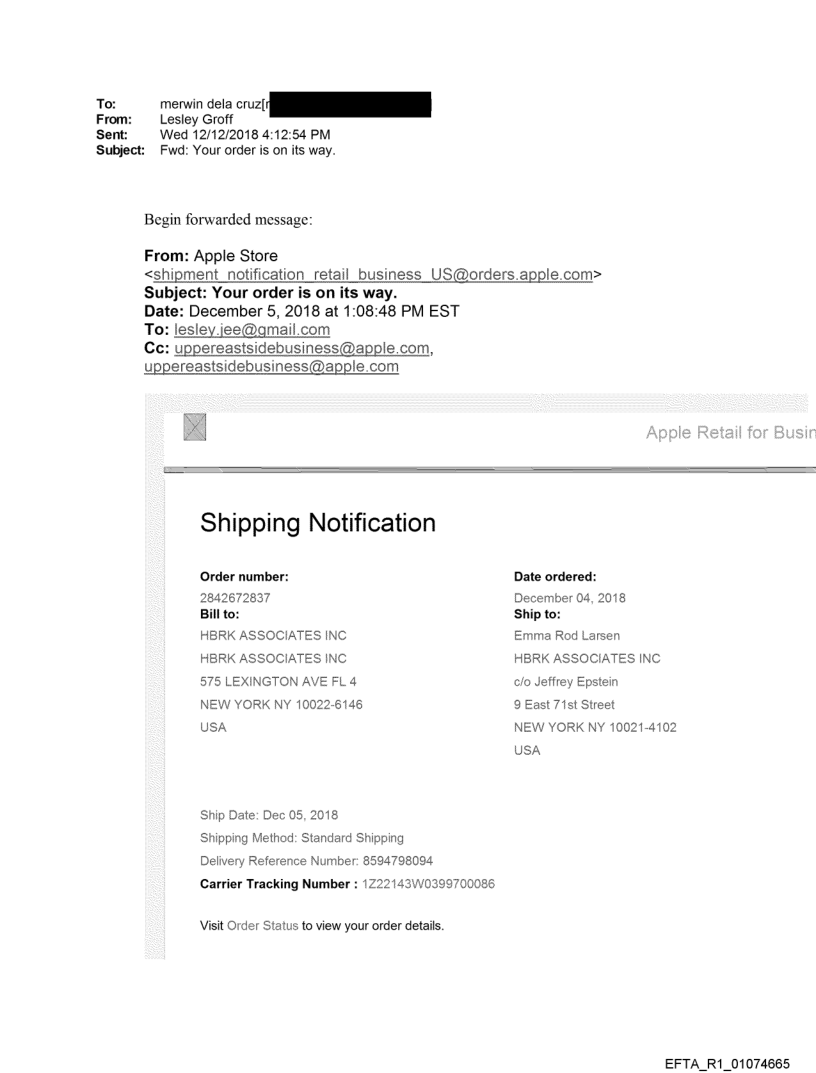This screenshot has width=816, height=1073.
Task: Click the uppereastsidebusiness@apple.com link below the Cc line
Action: point(271,367)
